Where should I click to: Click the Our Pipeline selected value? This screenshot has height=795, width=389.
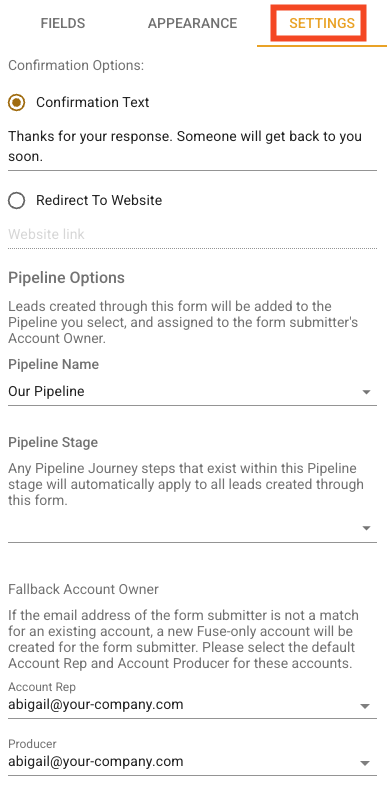(x=46, y=391)
